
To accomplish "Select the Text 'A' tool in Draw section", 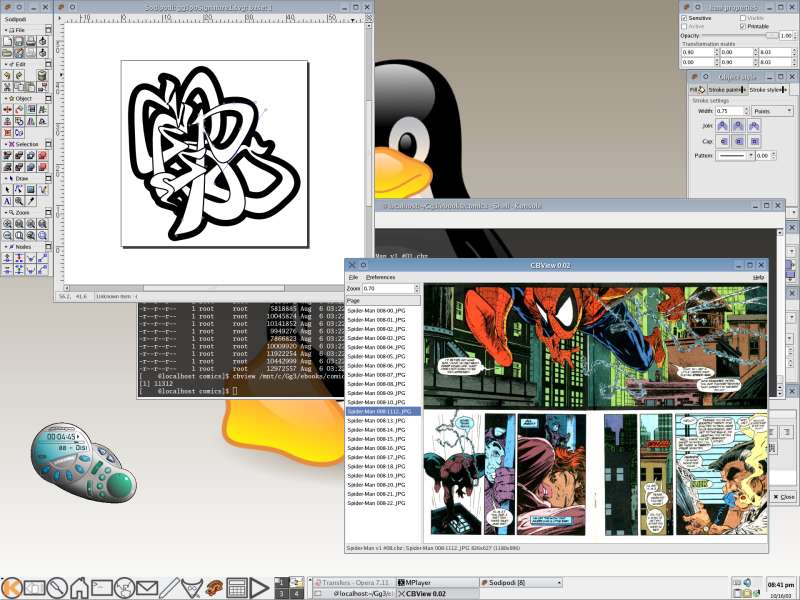I will [7, 201].
